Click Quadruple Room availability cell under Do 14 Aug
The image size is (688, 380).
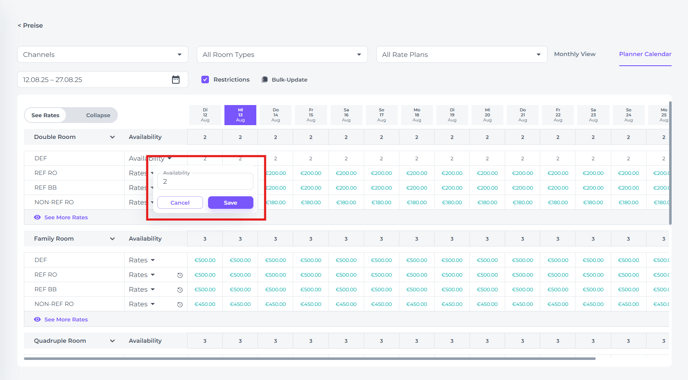point(276,341)
